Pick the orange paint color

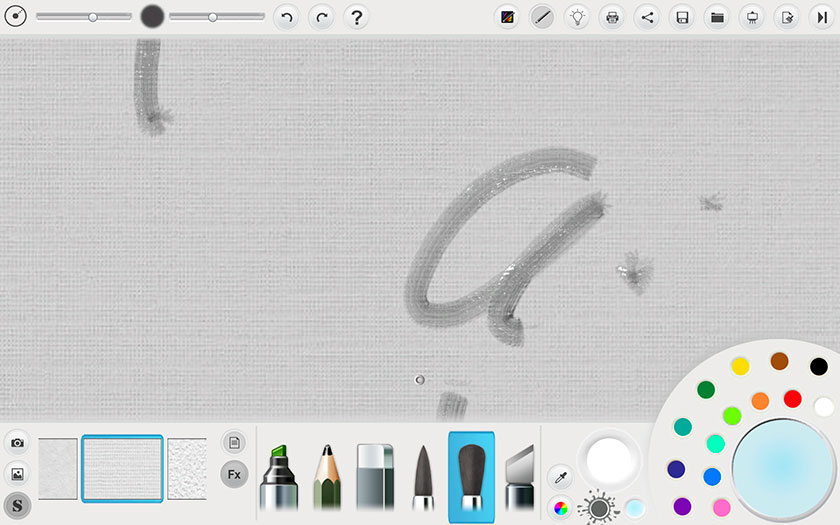click(x=760, y=400)
